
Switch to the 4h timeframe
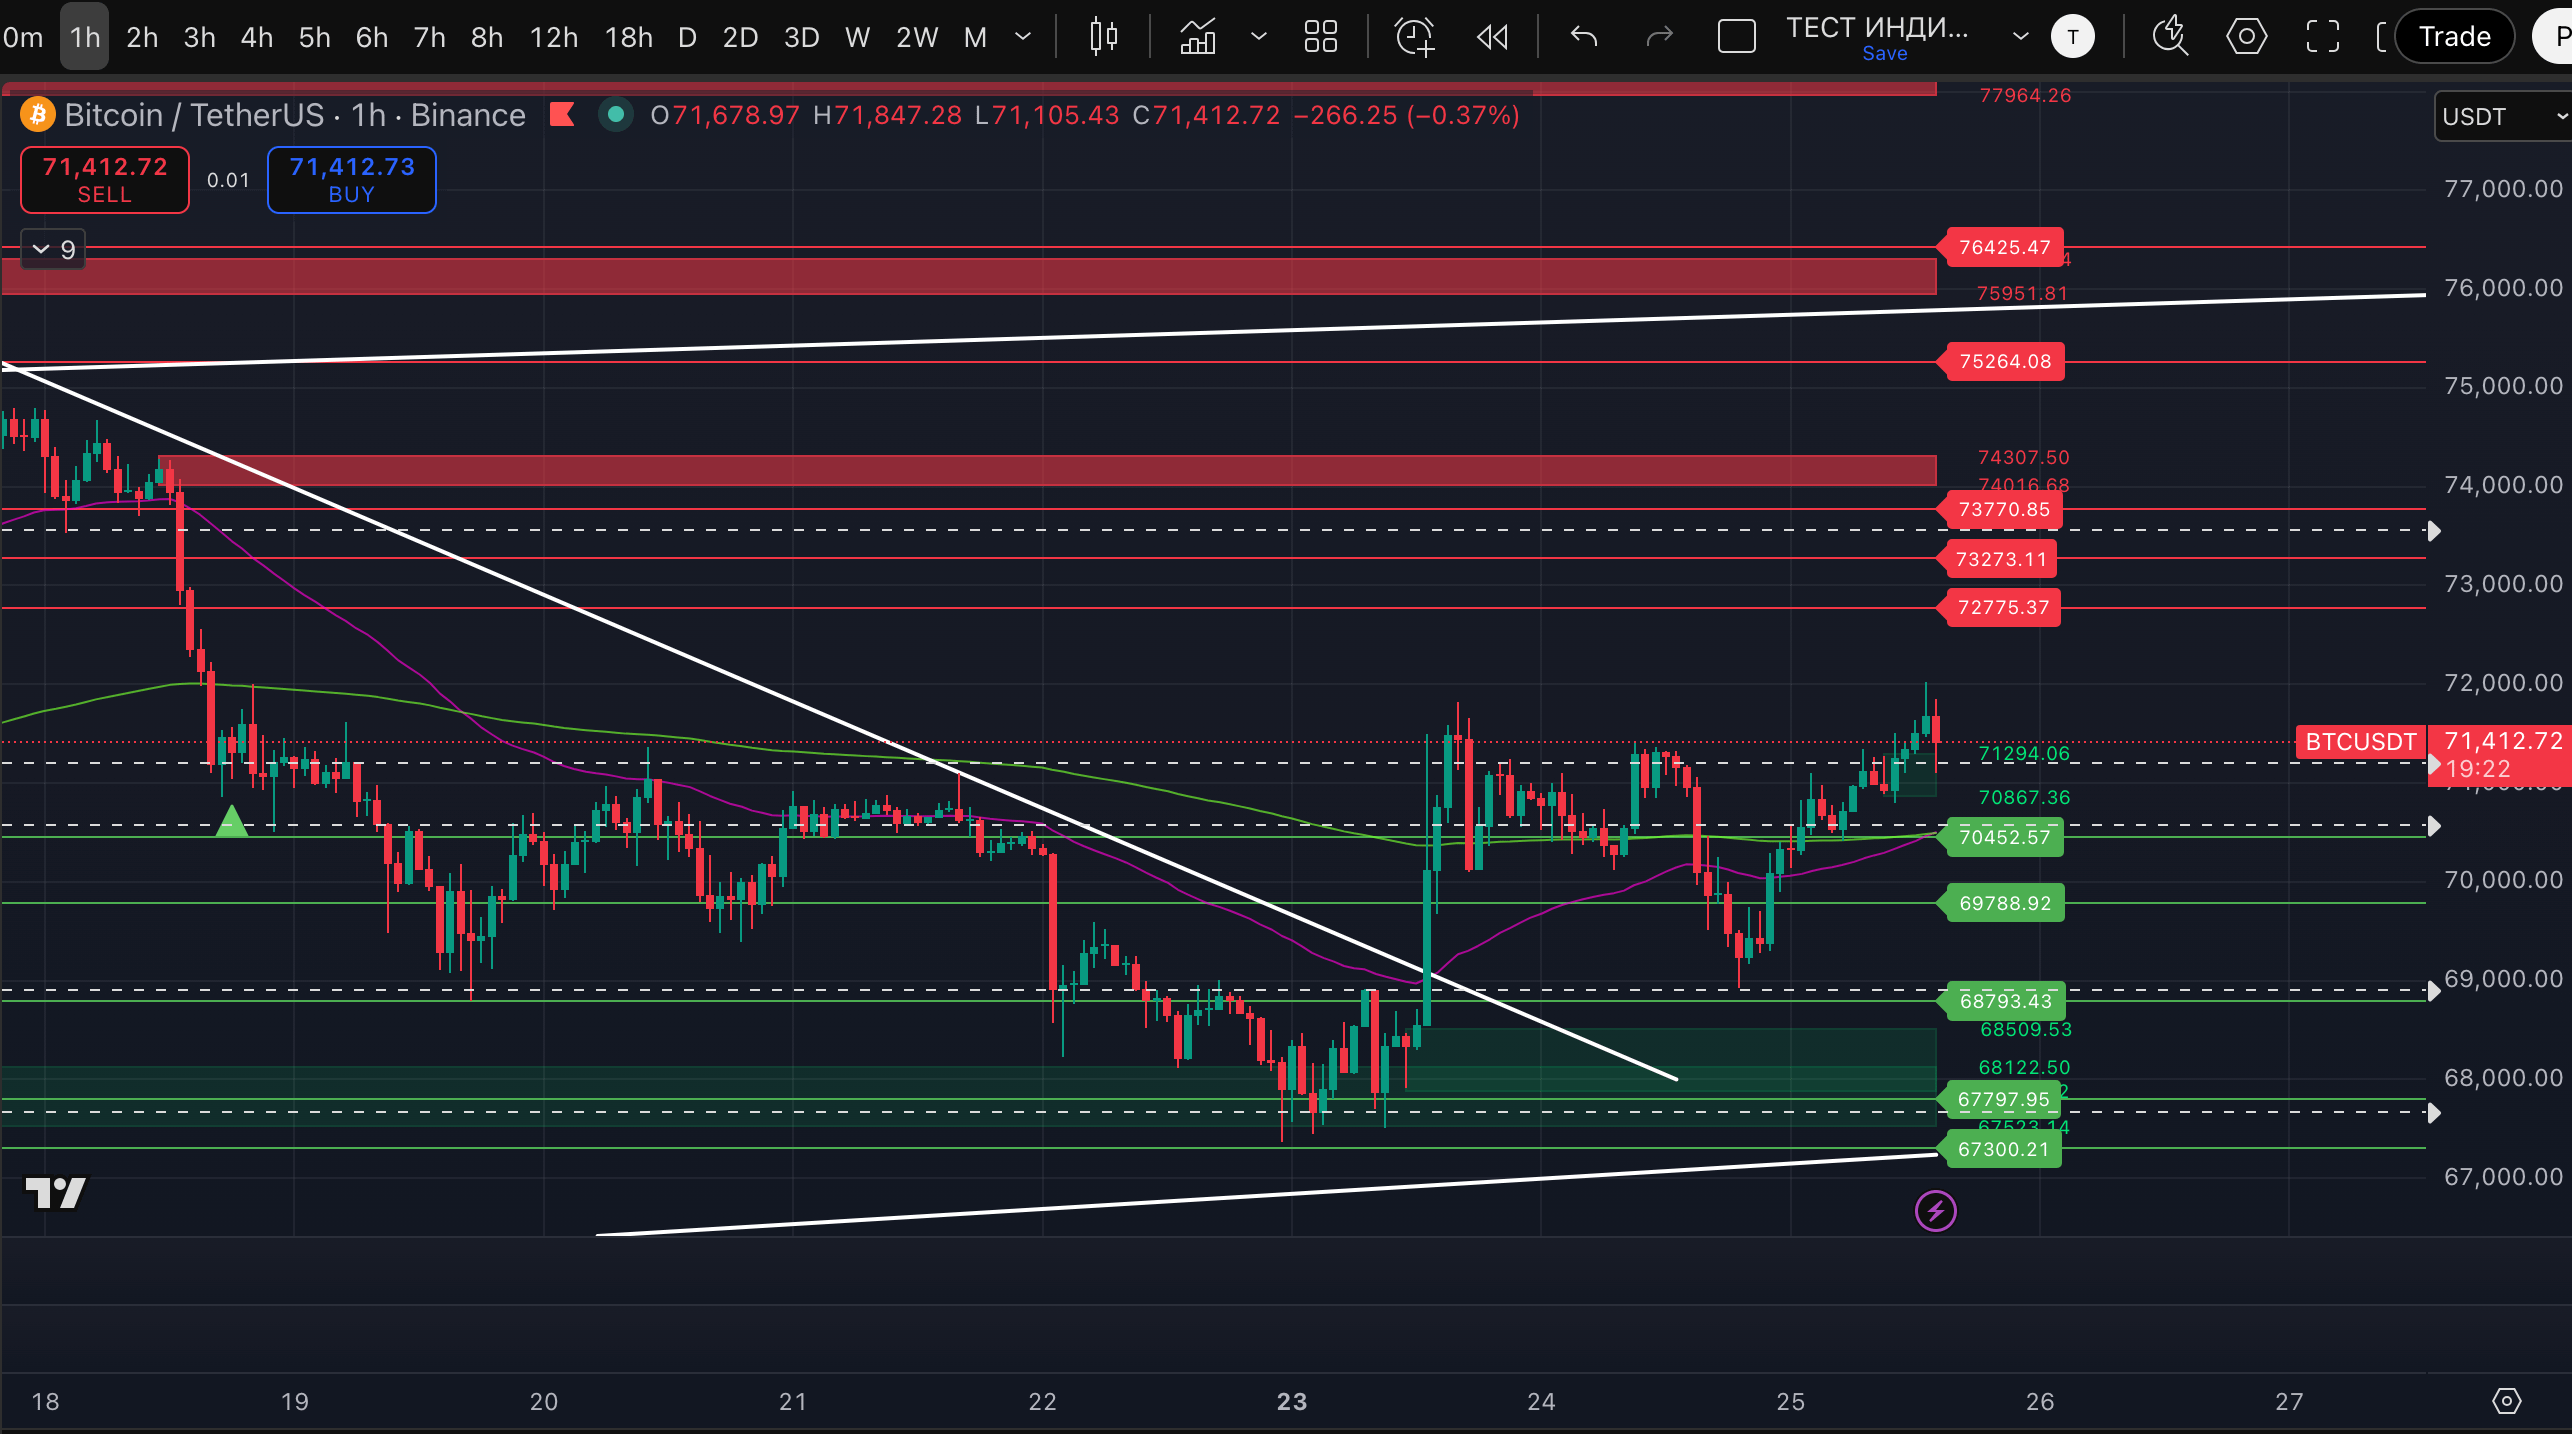[257, 37]
